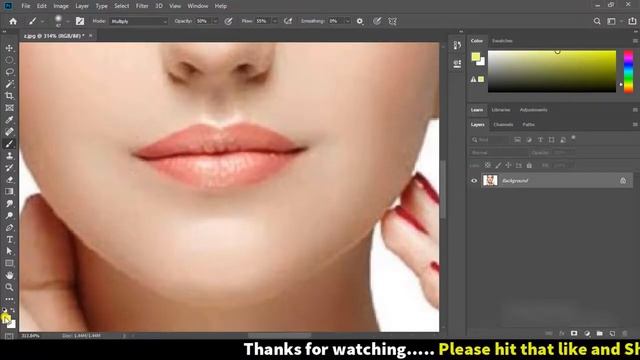Open the Image menu
This screenshot has height=360, width=640.
pyautogui.click(x=61, y=6)
